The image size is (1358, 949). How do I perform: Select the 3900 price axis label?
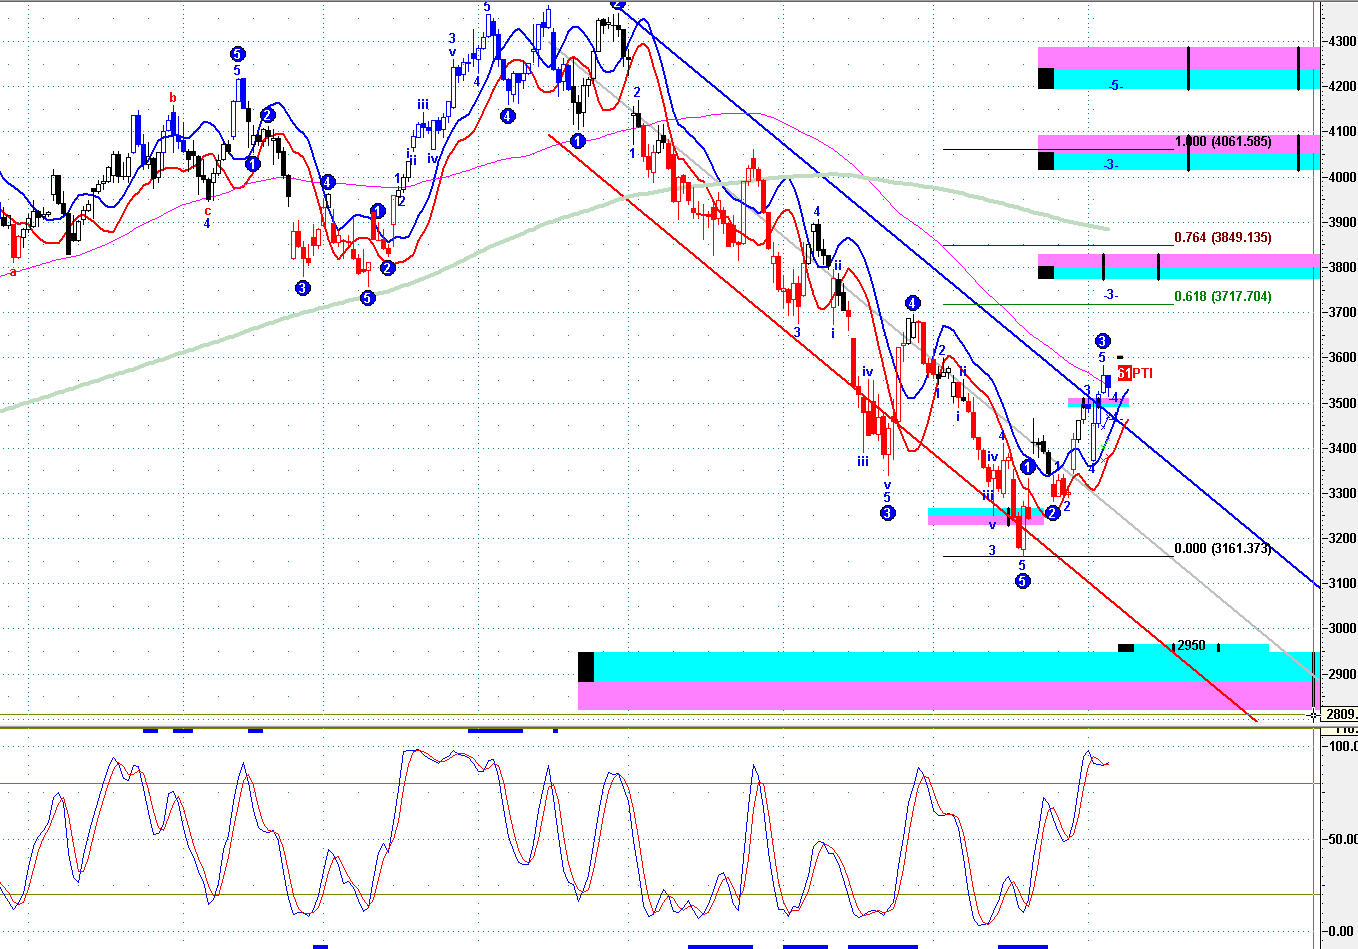point(1342,222)
